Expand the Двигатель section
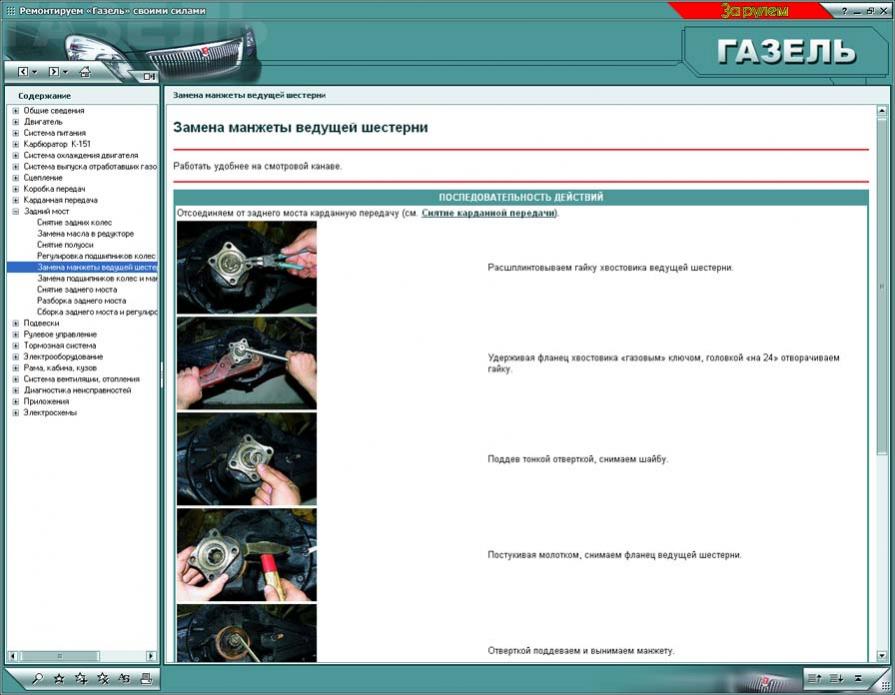The height and width of the screenshot is (695, 895). pyautogui.click(x=16, y=122)
